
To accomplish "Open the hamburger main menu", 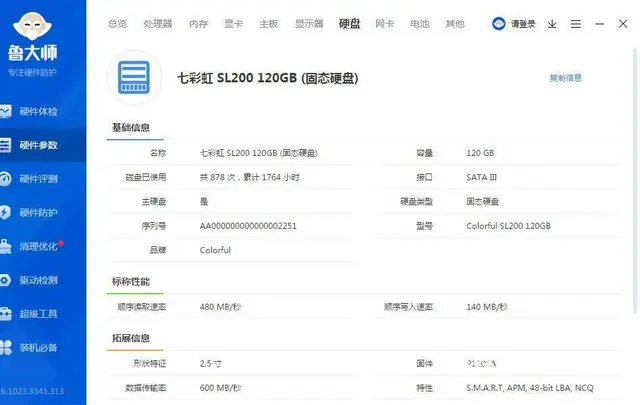I will point(577,23).
